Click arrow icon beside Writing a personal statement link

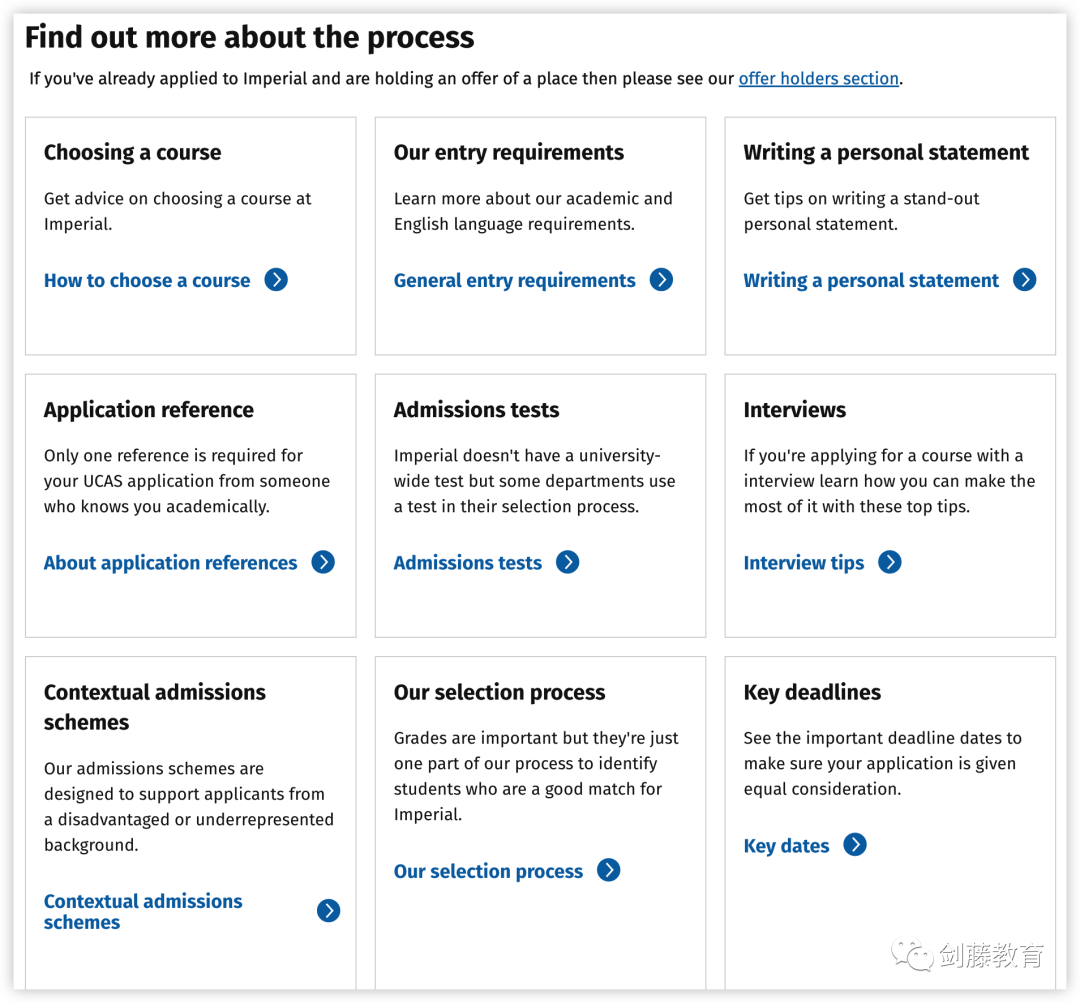[1025, 280]
